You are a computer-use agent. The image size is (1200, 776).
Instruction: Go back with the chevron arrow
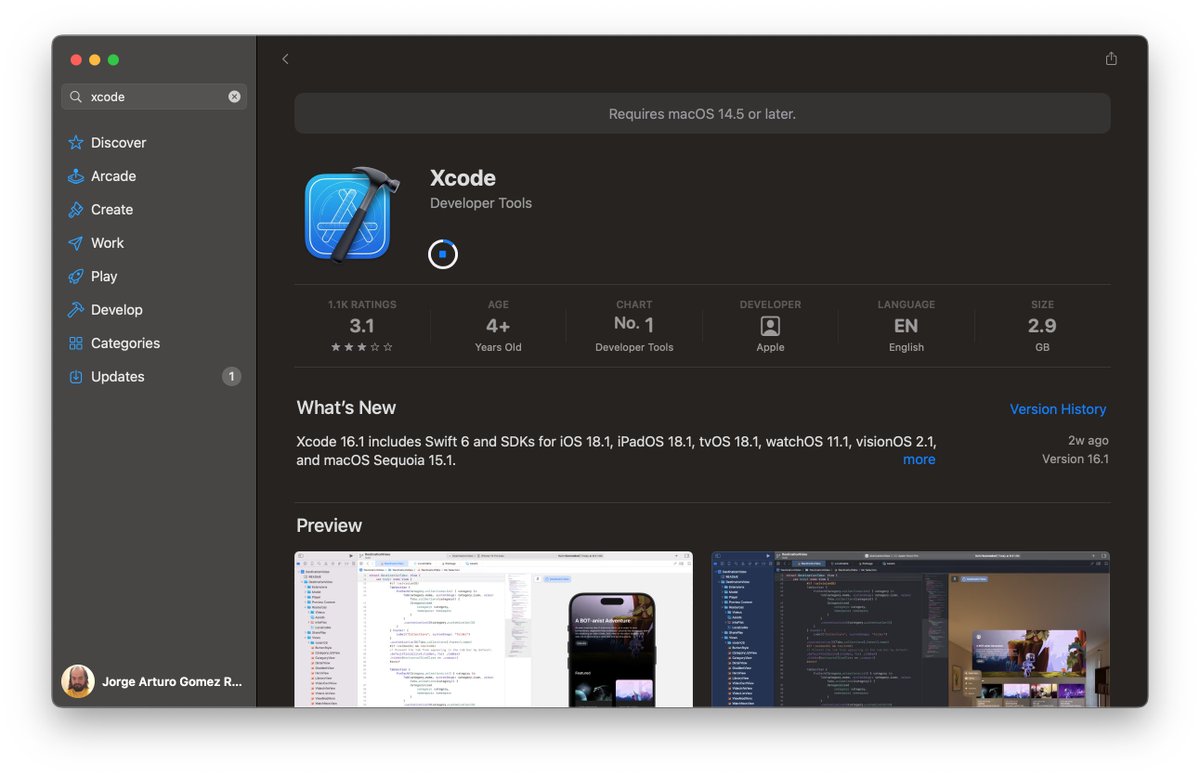coord(285,59)
